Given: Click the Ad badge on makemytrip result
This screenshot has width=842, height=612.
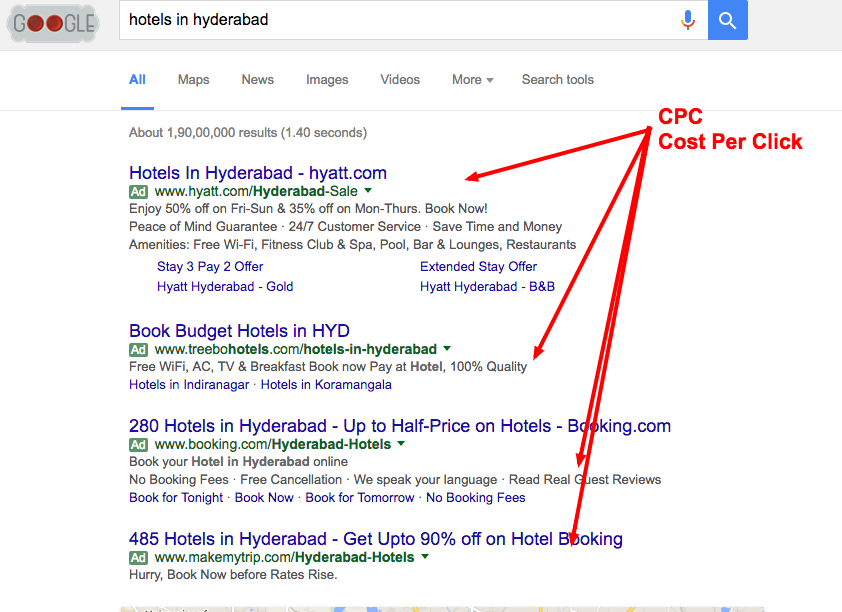Looking at the screenshot, I should pyautogui.click(x=138, y=557).
